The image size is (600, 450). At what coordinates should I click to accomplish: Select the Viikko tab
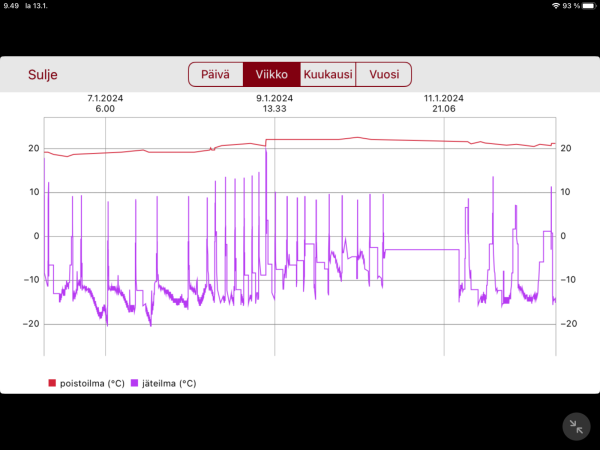click(x=272, y=74)
